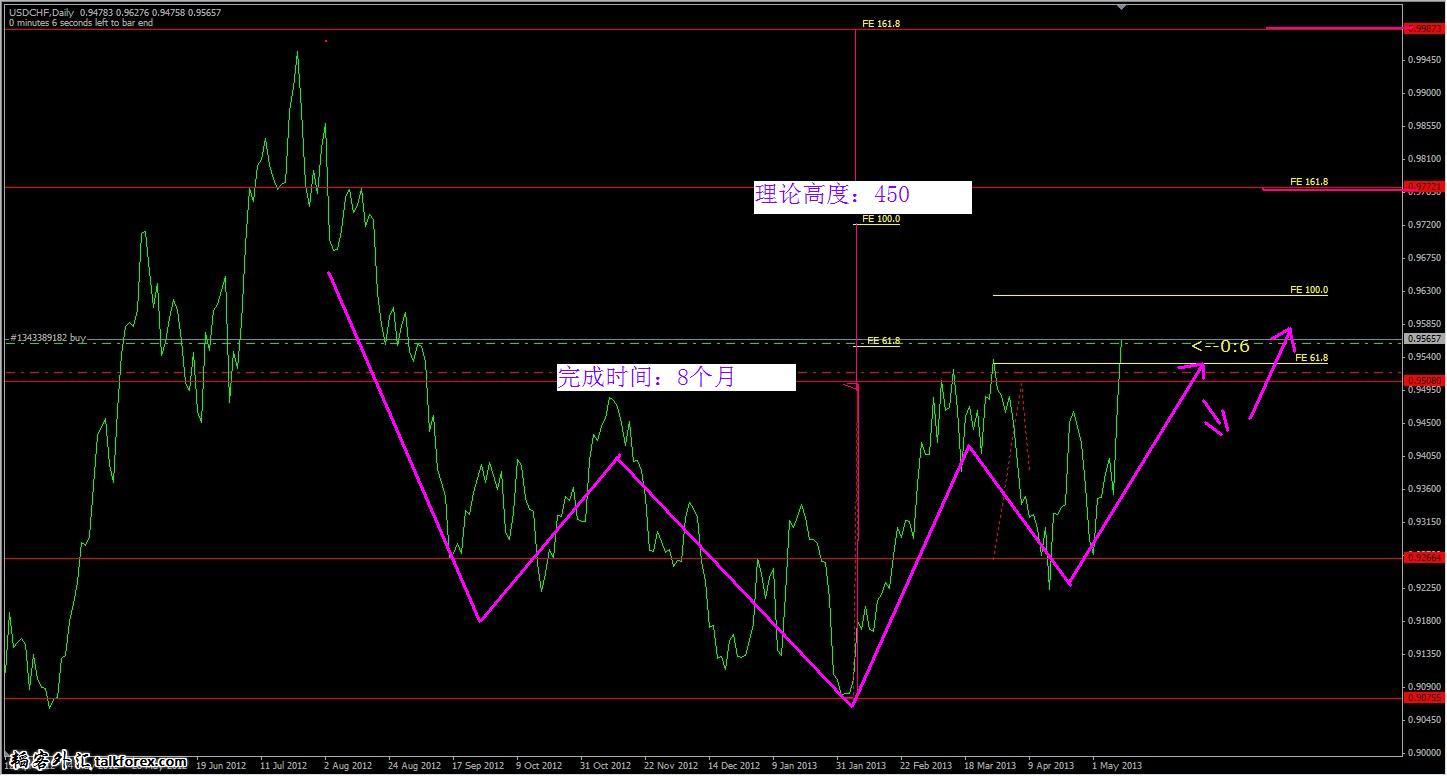Click the right-side FE 100.0 Fibonacci label
Image resolution: width=1447 pixels, height=776 pixels.
pos(1309,290)
